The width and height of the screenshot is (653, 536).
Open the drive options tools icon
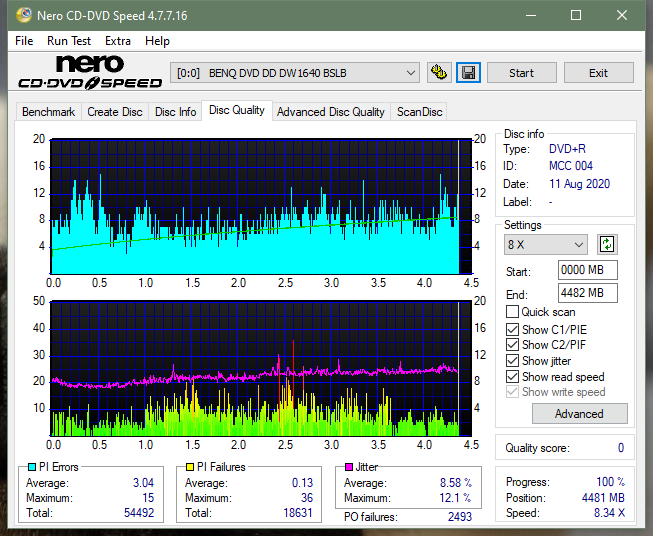point(439,73)
